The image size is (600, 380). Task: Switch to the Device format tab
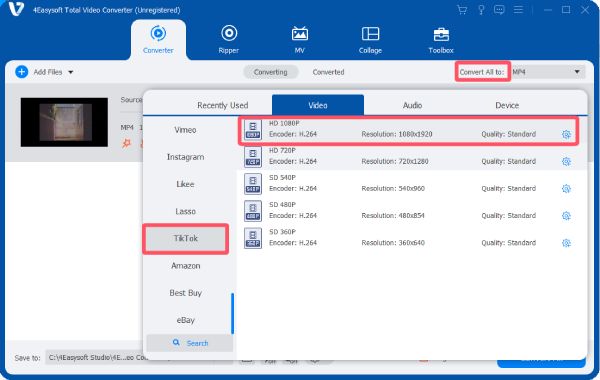click(x=507, y=105)
